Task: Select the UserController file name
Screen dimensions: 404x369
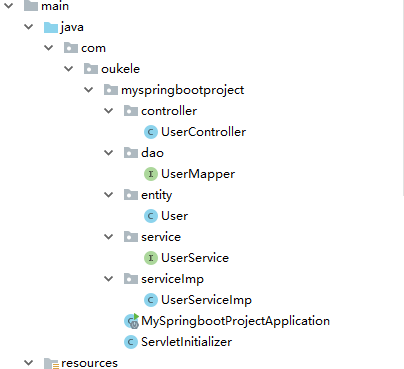Action: pyautogui.click(x=204, y=132)
